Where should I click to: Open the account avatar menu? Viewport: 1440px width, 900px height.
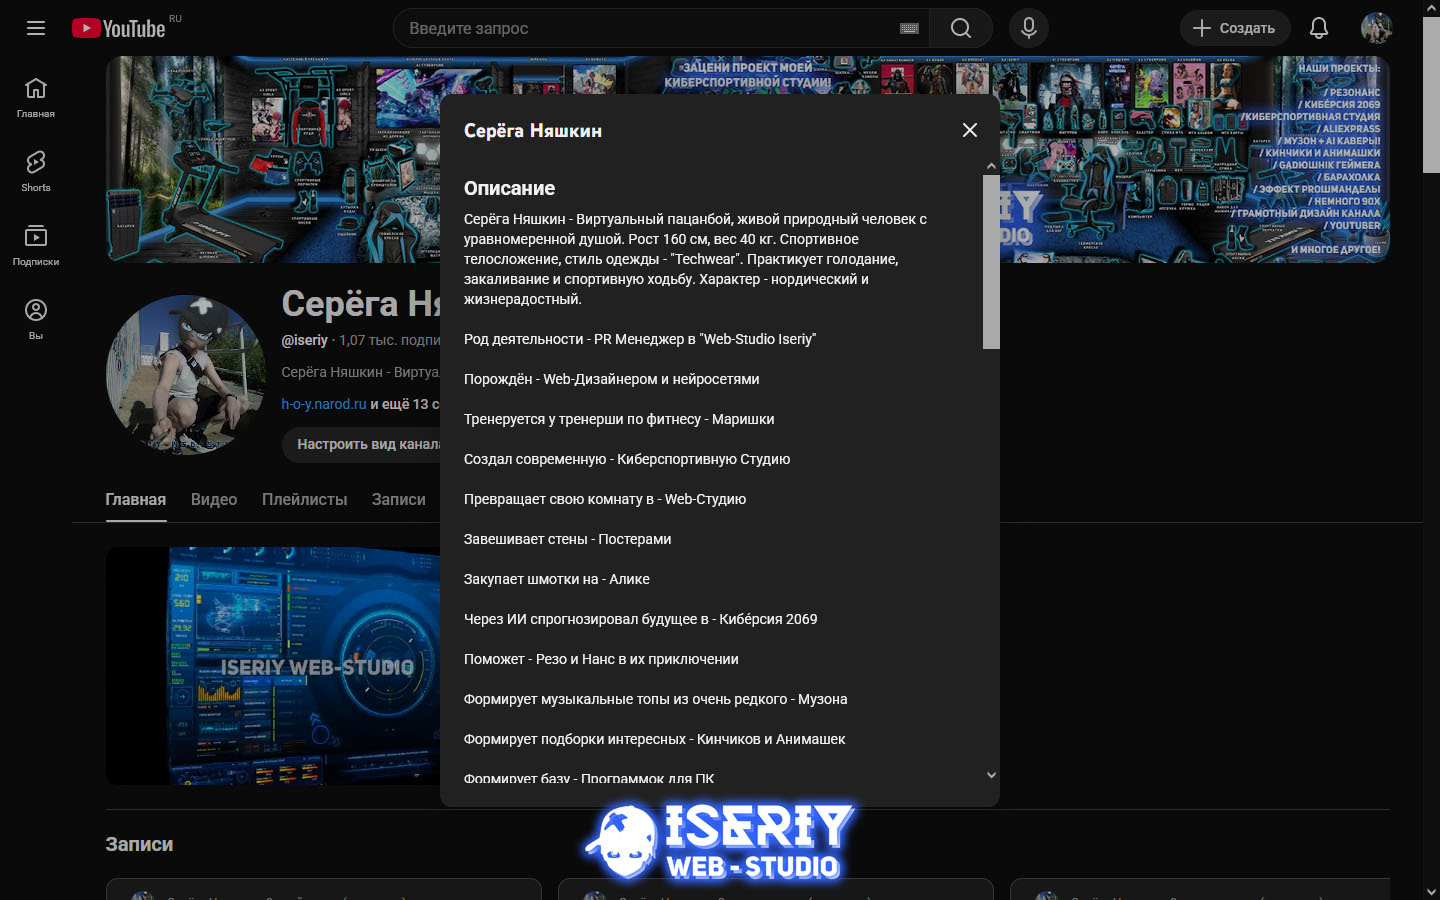point(1376,28)
